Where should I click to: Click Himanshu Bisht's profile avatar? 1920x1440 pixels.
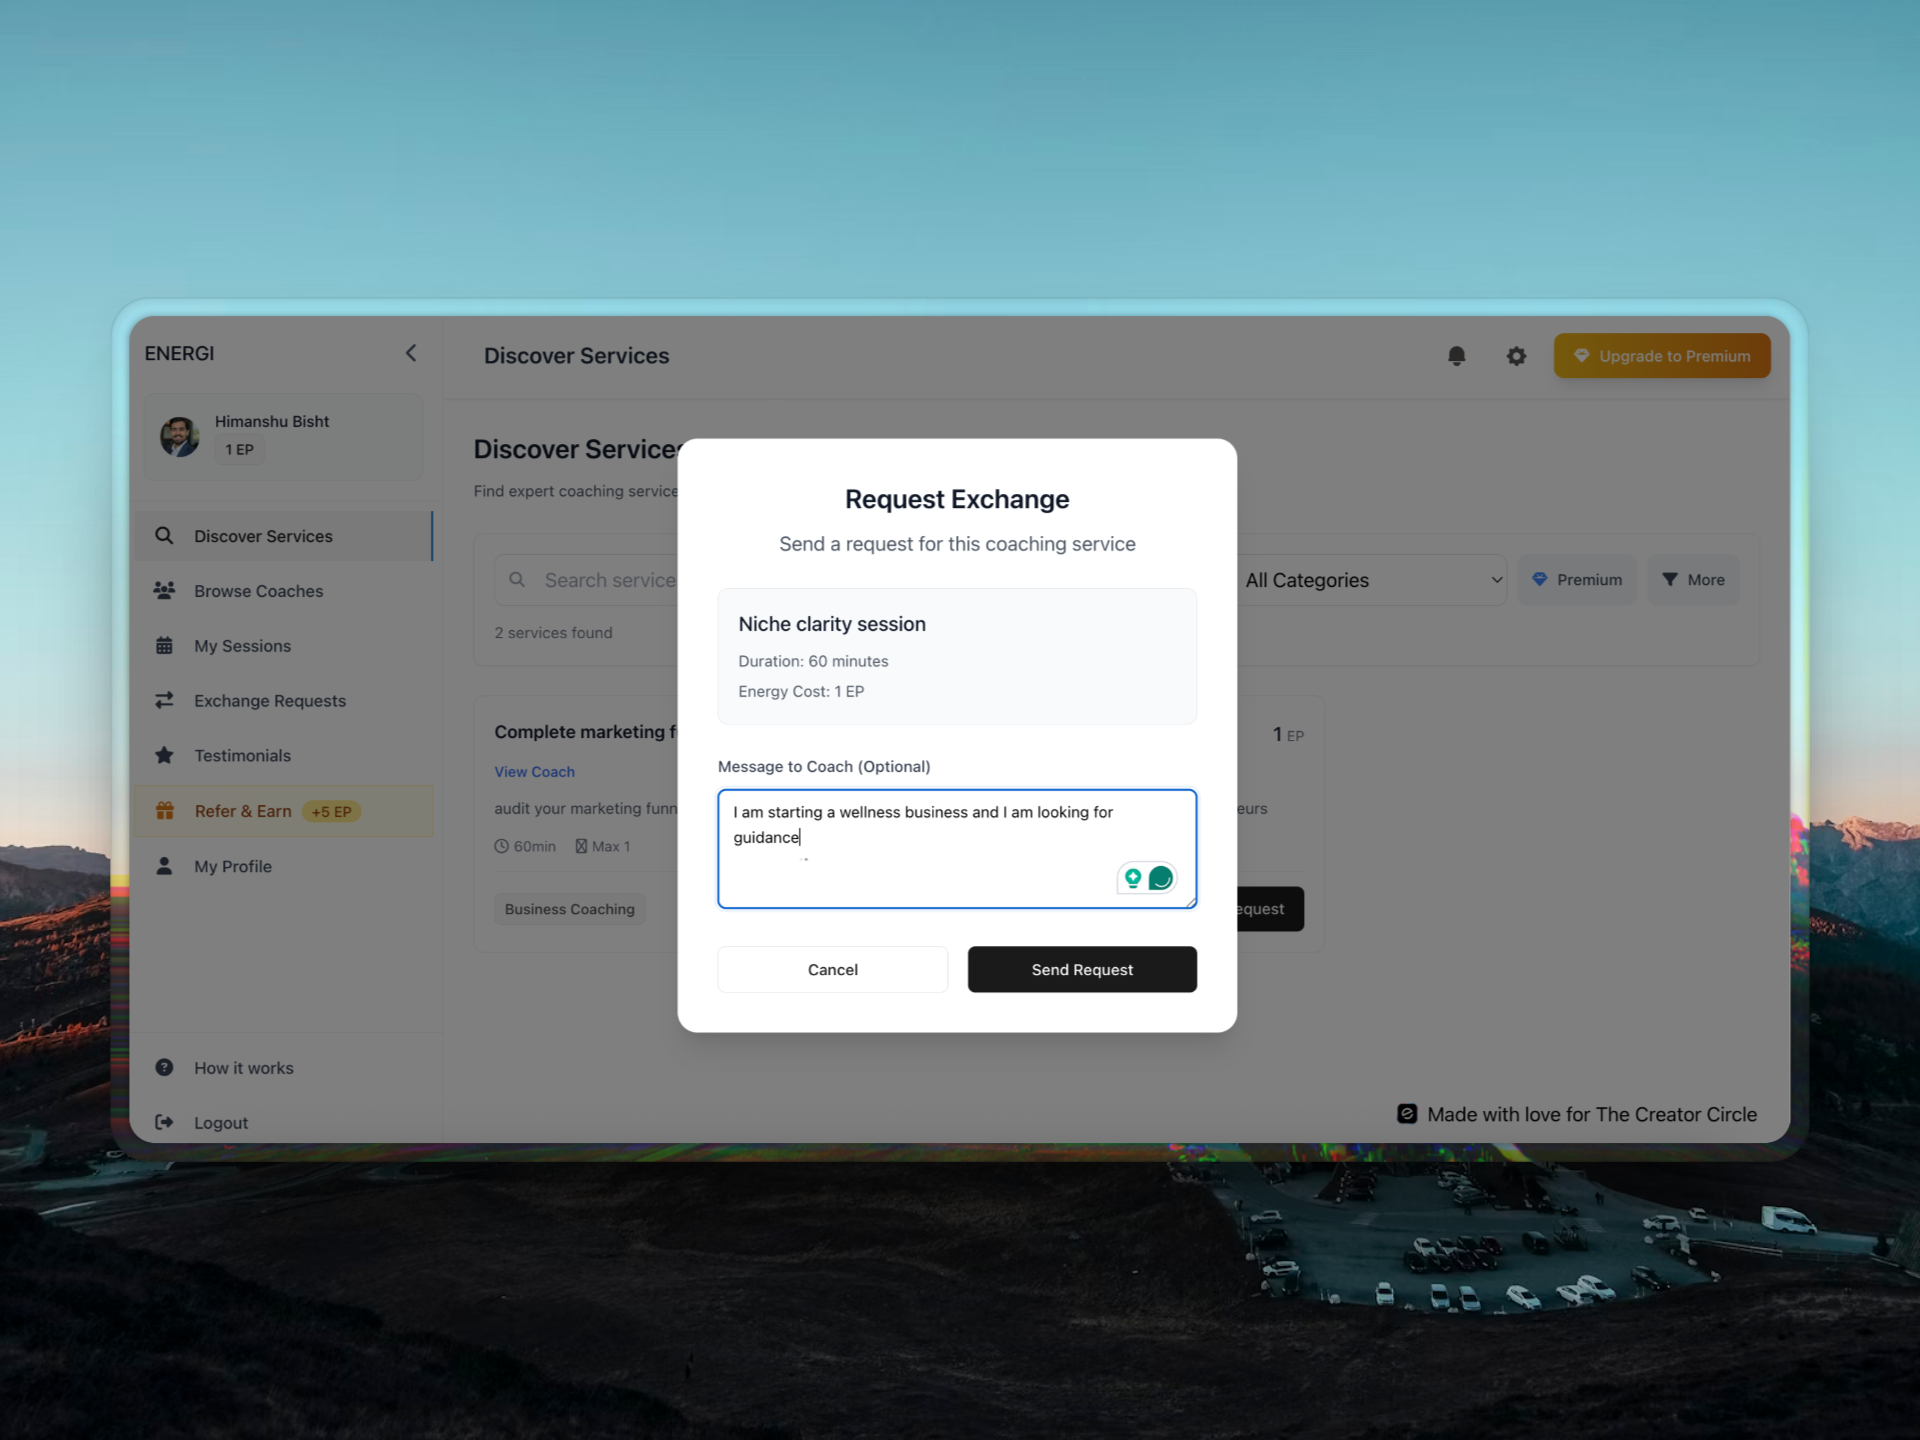180,436
